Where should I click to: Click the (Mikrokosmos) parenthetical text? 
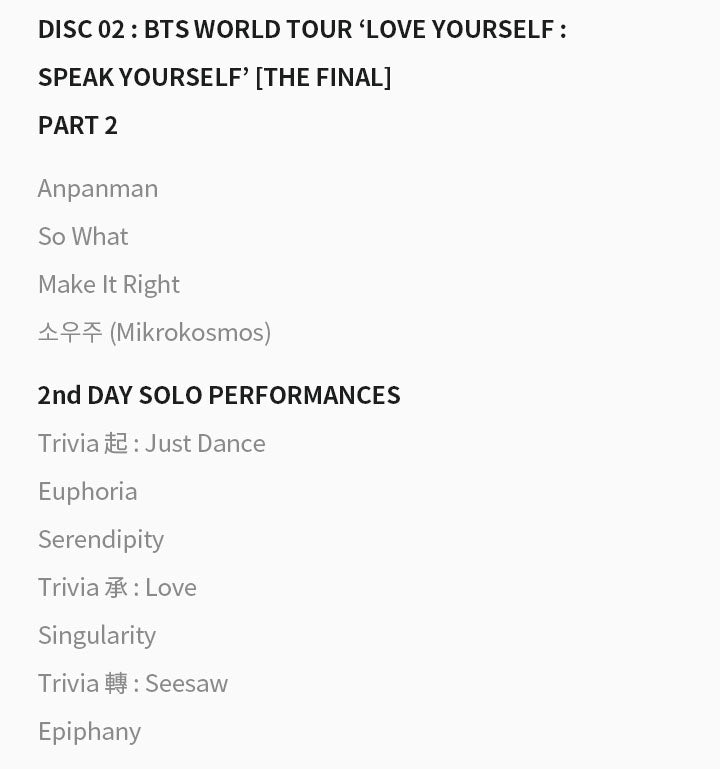pyautogui.click(x=190, y=332)
